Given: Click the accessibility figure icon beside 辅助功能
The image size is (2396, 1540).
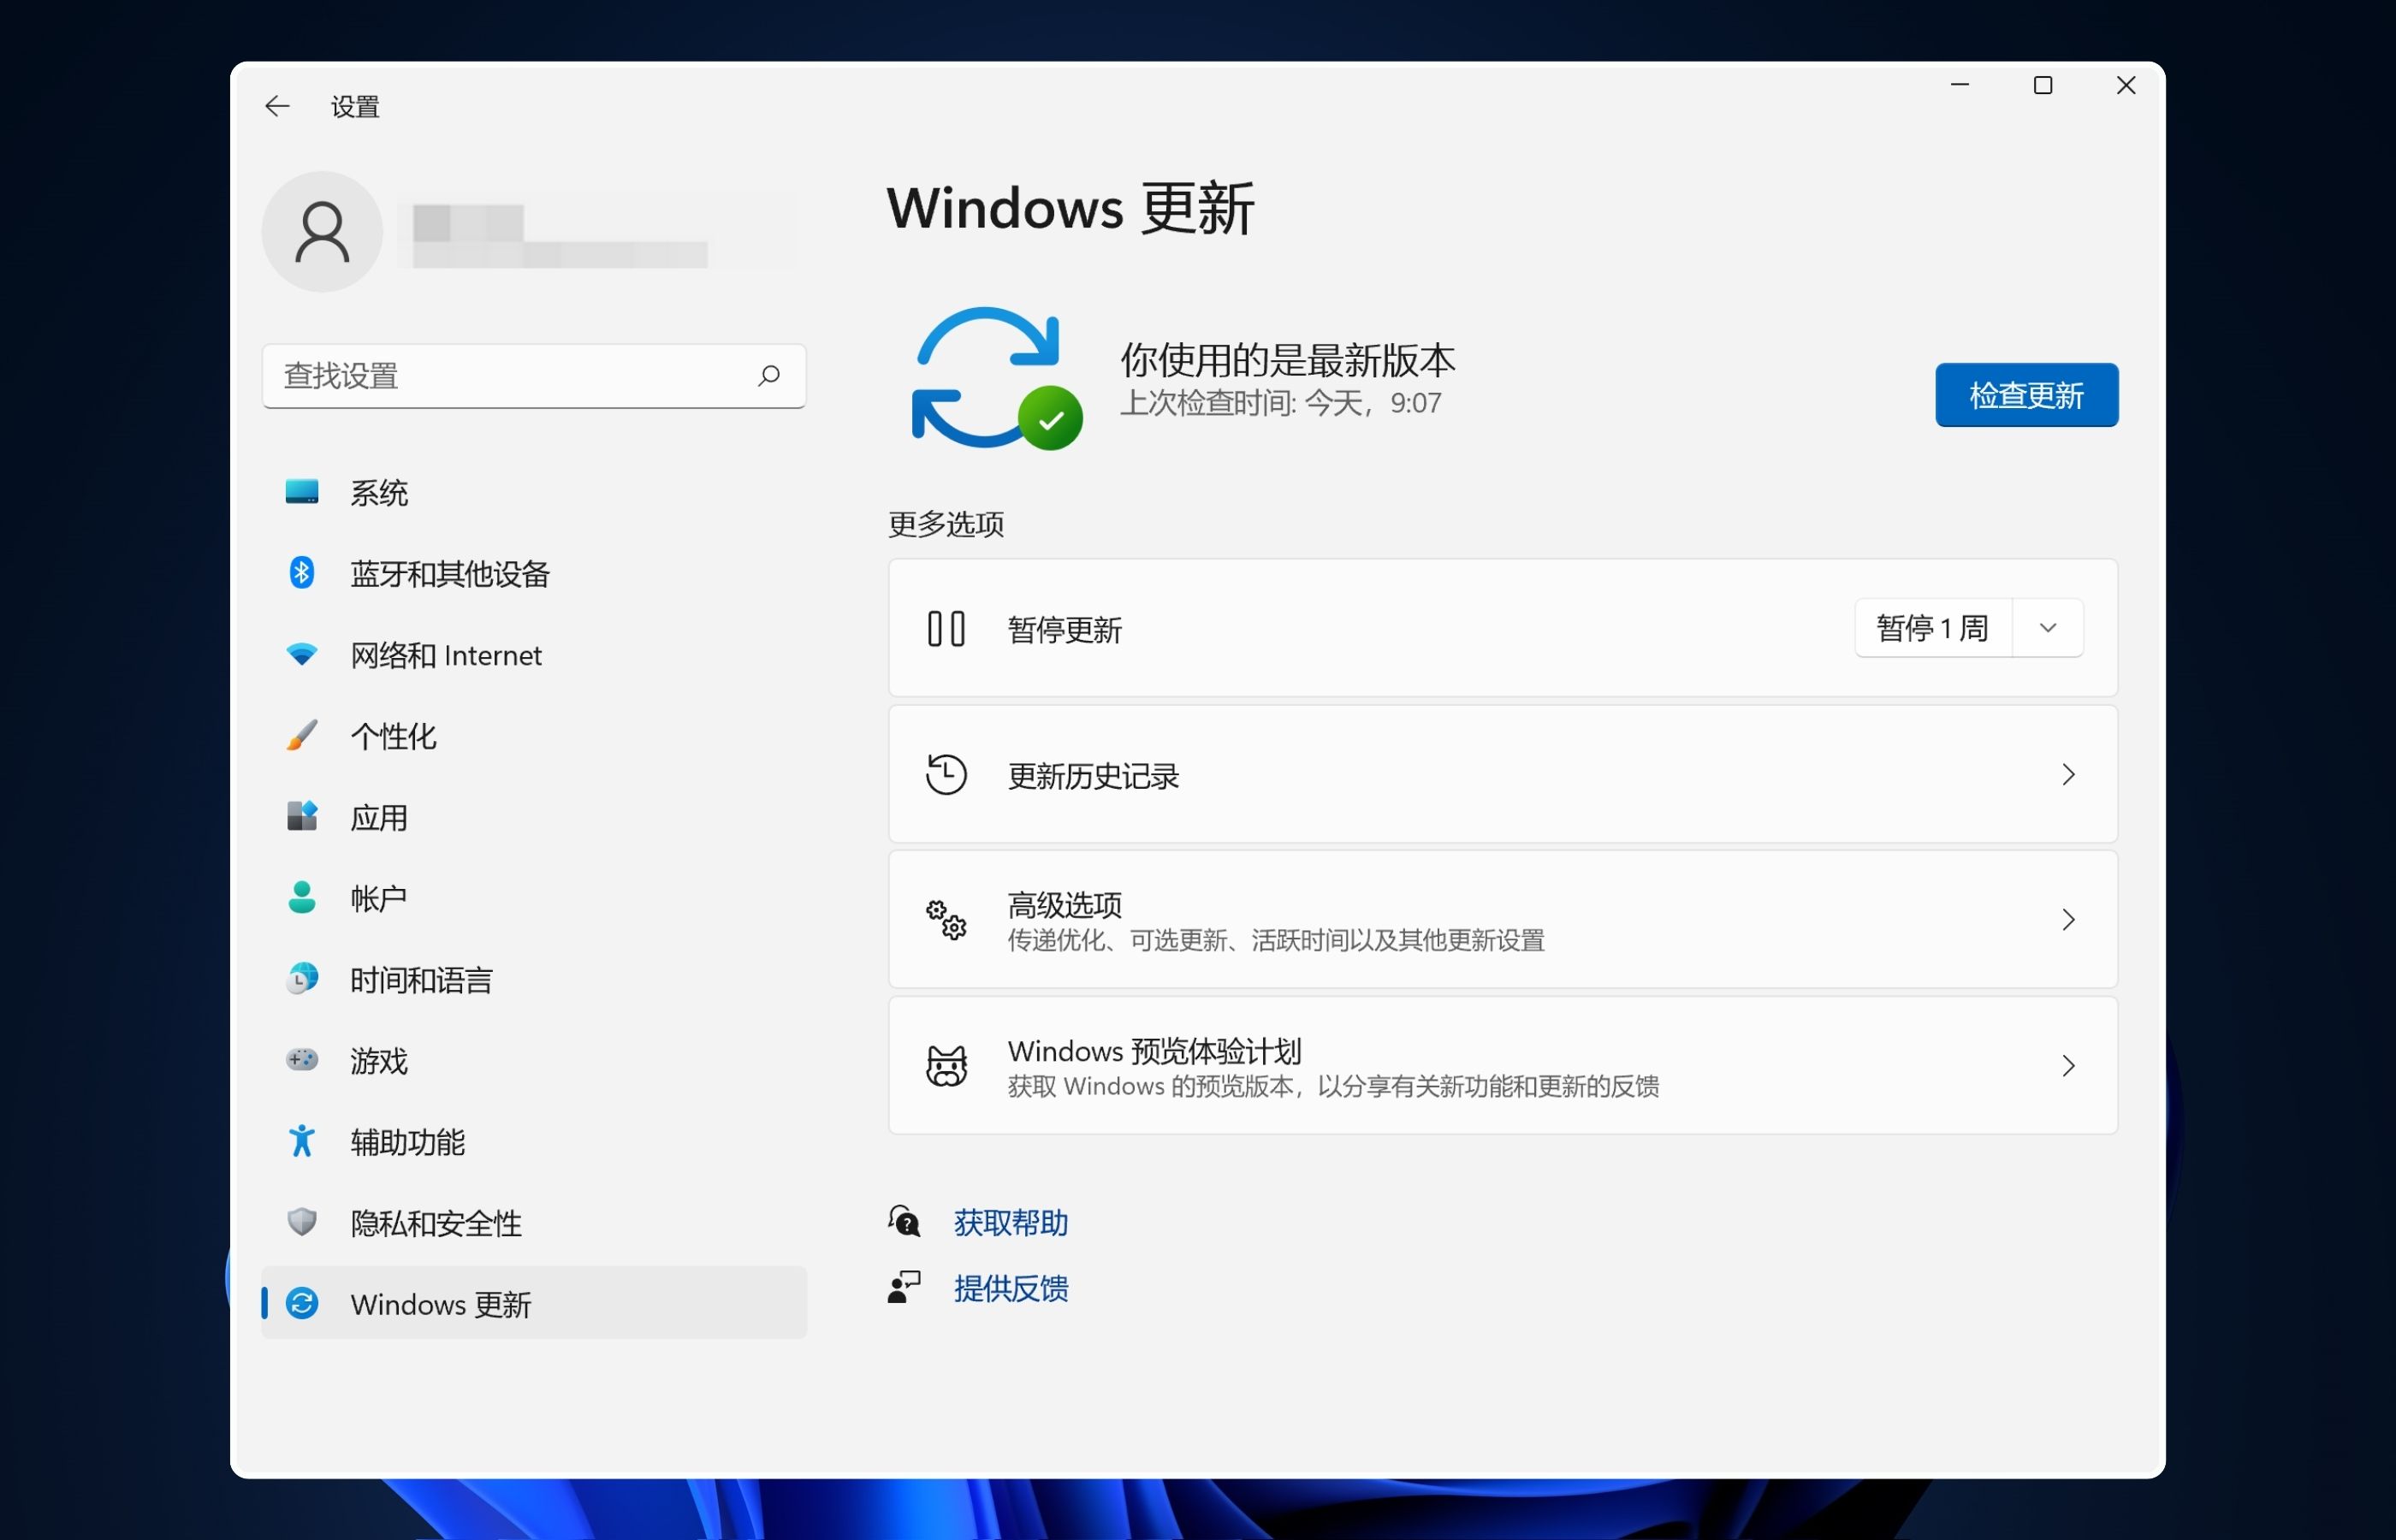Looking at the screenshot, I should [x=302, y=1140].
